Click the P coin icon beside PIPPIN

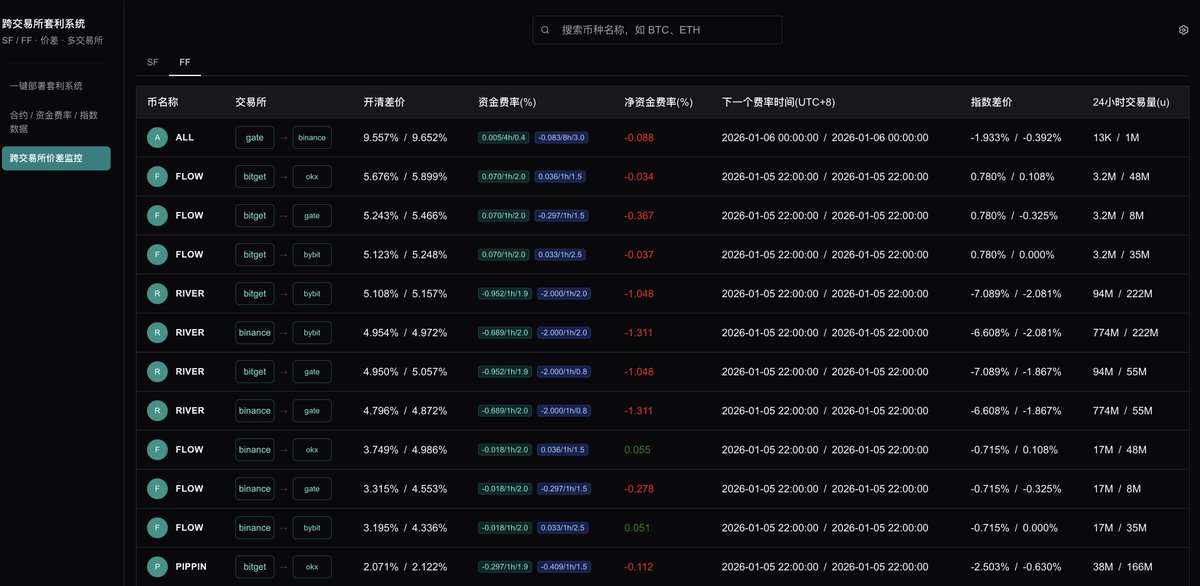pos(157,566)
